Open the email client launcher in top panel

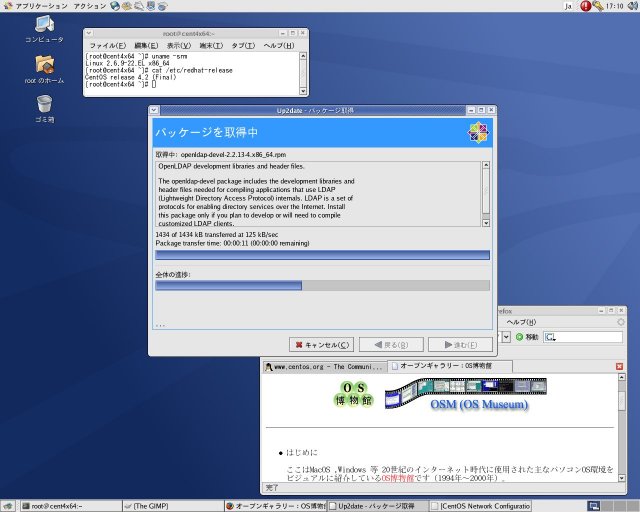click(x=127, y=6)
